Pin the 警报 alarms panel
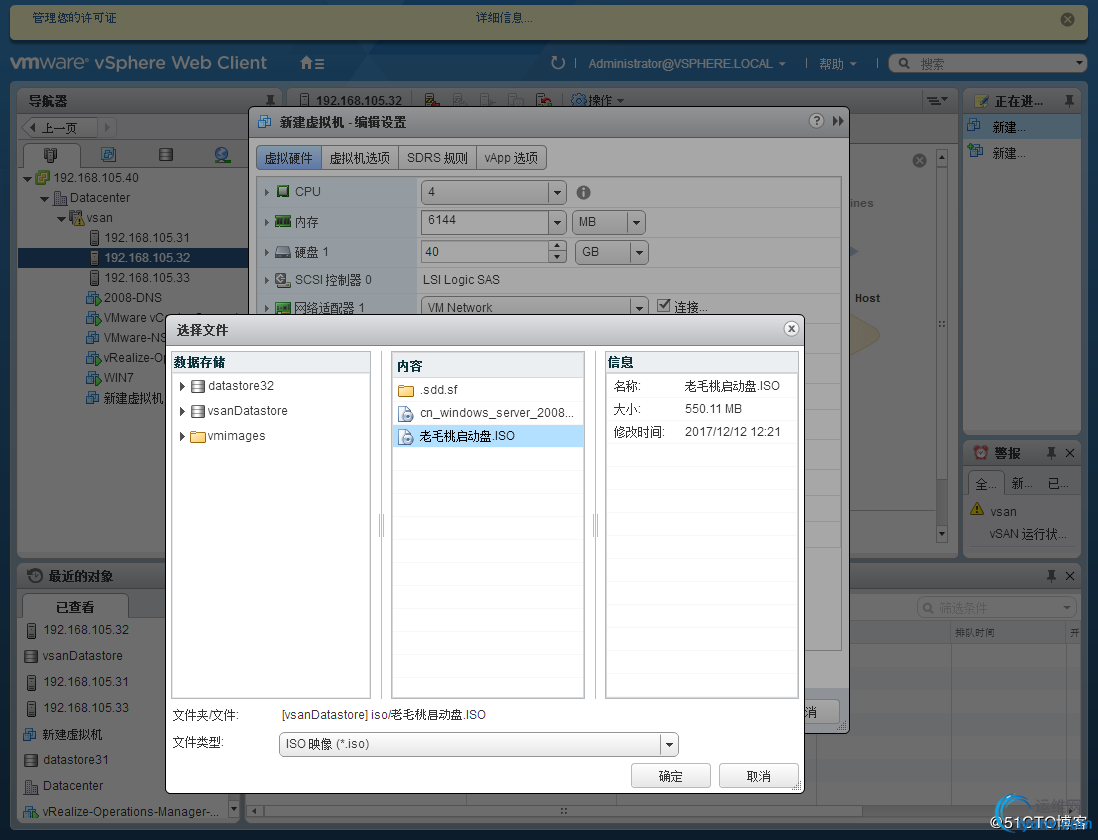 coord(1051,453)
